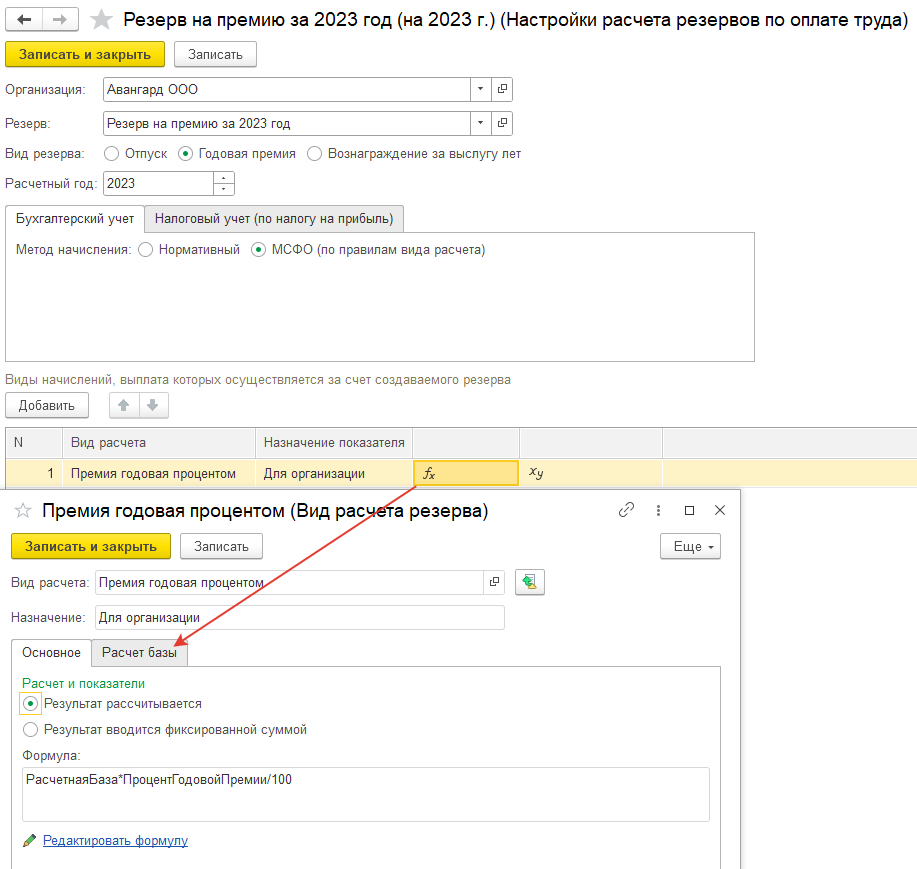The height and width of the screenshot is (869, 917).
Task: Select table cell Премия годовая процентом
Action: click(158, 473)
